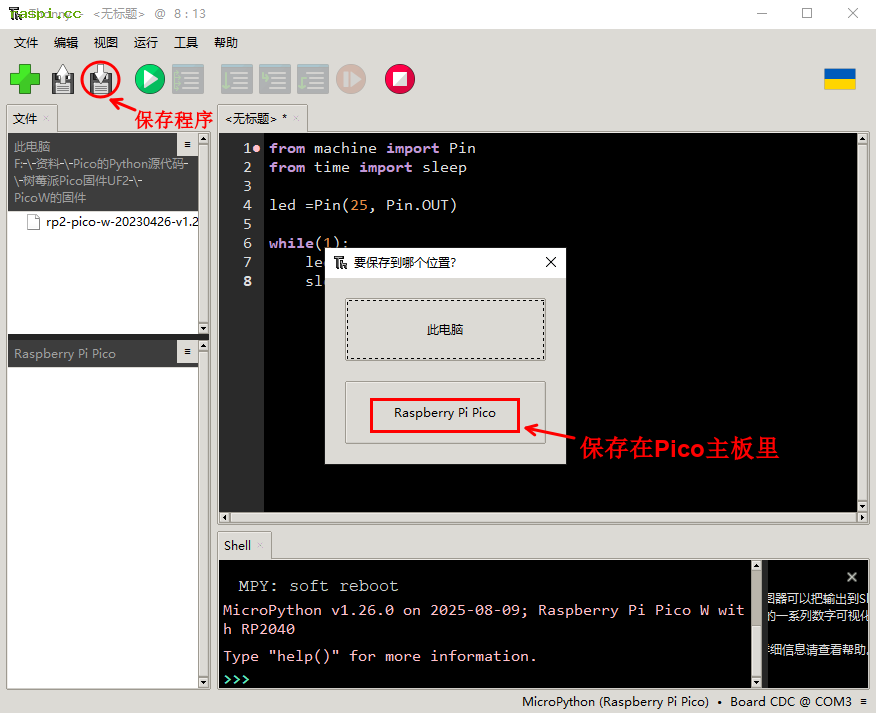Click the circled save script icon

click(x=100, y=79)
